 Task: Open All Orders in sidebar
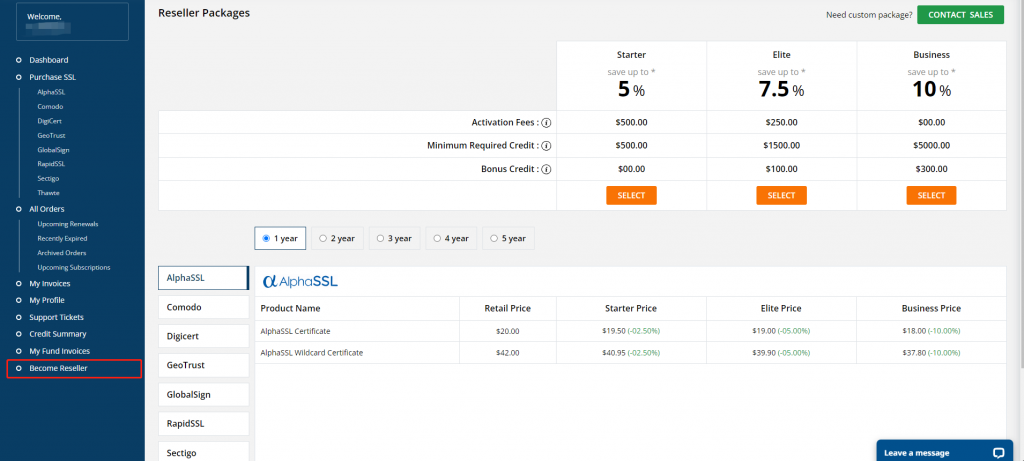(x=47, y=209)
